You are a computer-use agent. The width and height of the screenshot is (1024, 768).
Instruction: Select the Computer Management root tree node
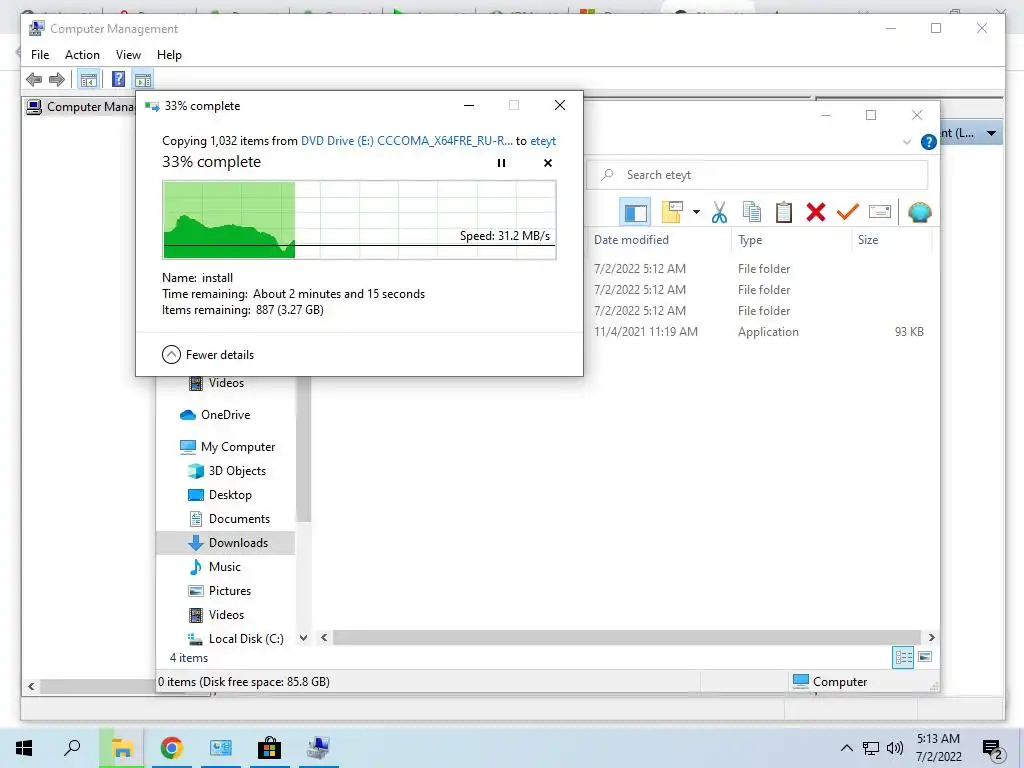pos(80,106)
